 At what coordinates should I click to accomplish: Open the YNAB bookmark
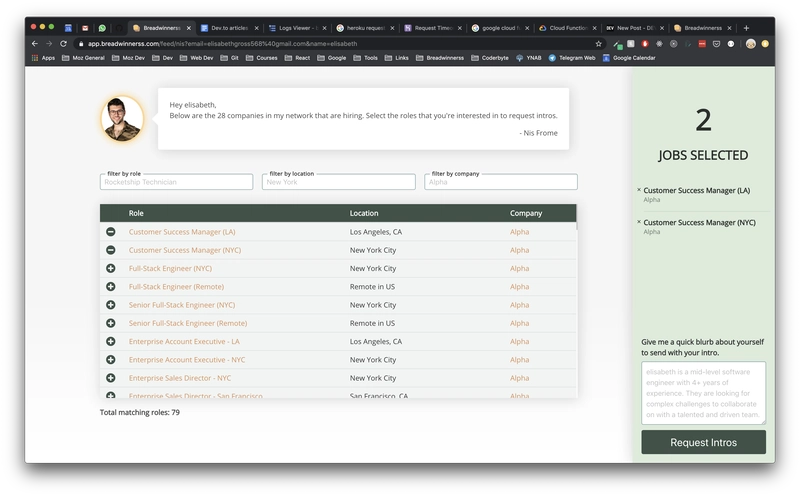coord(529,58)
